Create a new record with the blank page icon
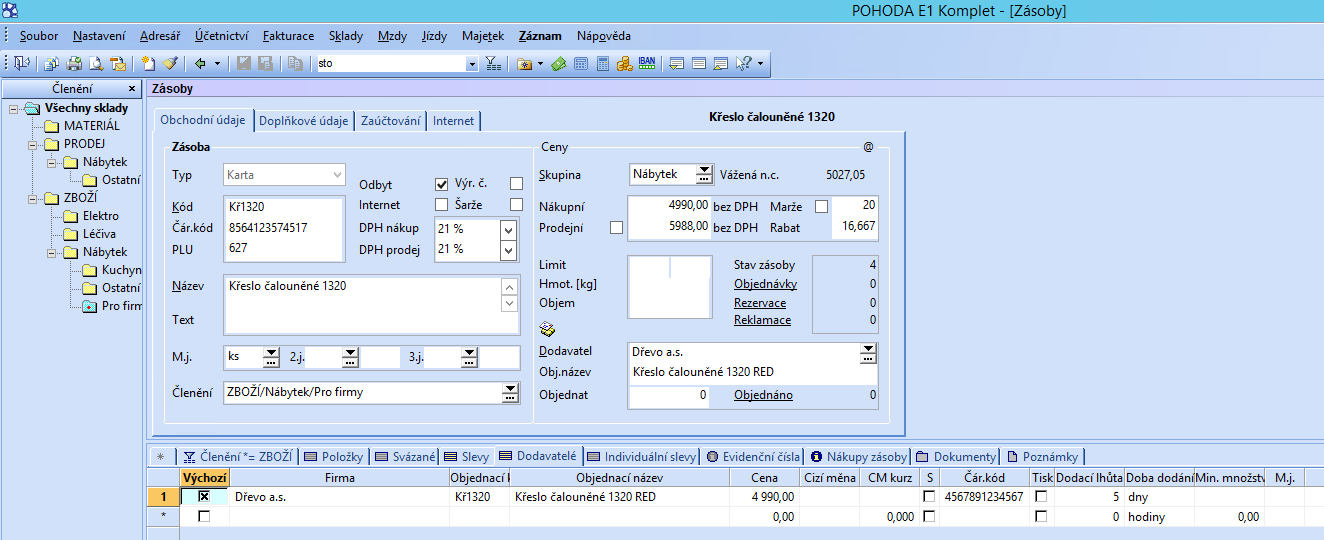Viewport: 1324px width, 540px height. (x=149, y=63)
